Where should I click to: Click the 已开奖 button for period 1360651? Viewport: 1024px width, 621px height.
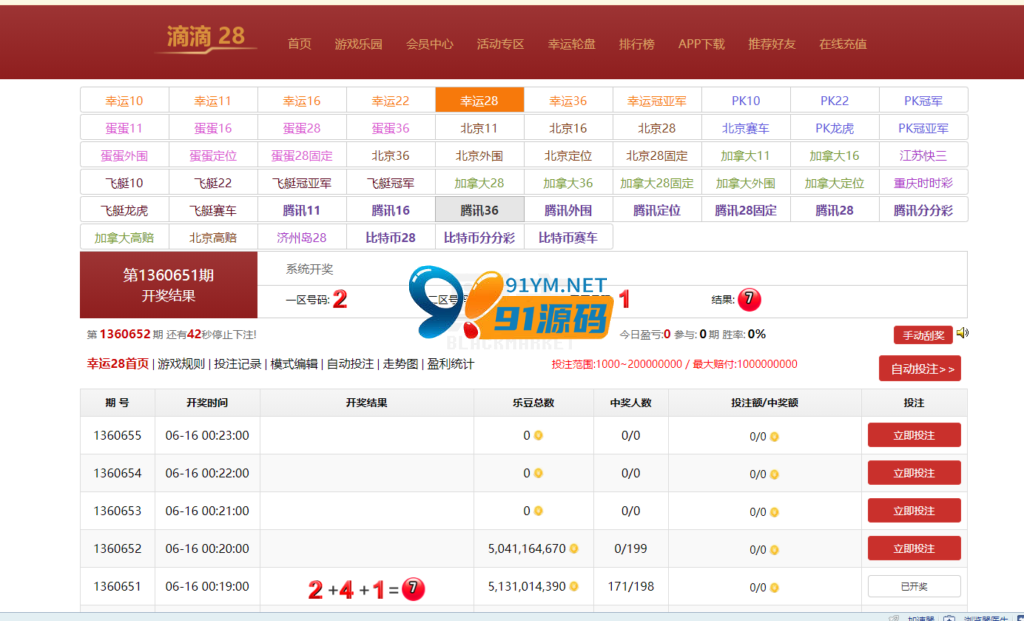pos(914,586)
